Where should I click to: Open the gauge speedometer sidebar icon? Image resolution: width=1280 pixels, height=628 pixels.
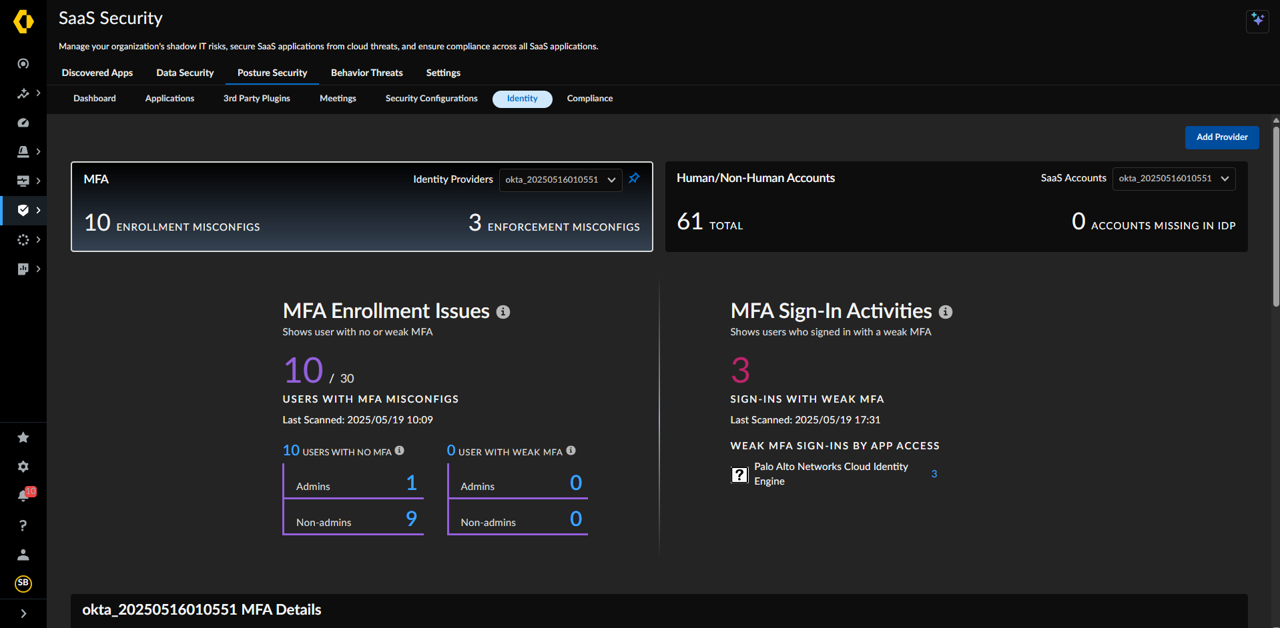click(23, 123)
